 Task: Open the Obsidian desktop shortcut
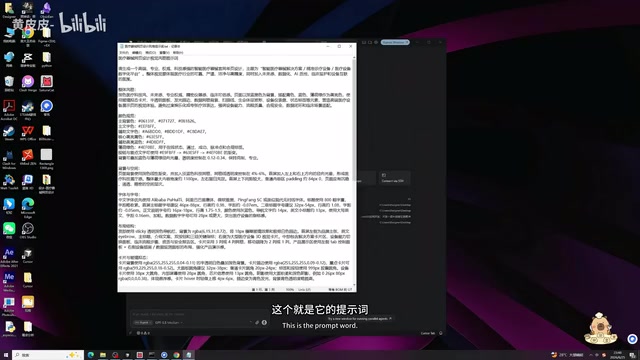pyautogui.click(x=47, y=9)
